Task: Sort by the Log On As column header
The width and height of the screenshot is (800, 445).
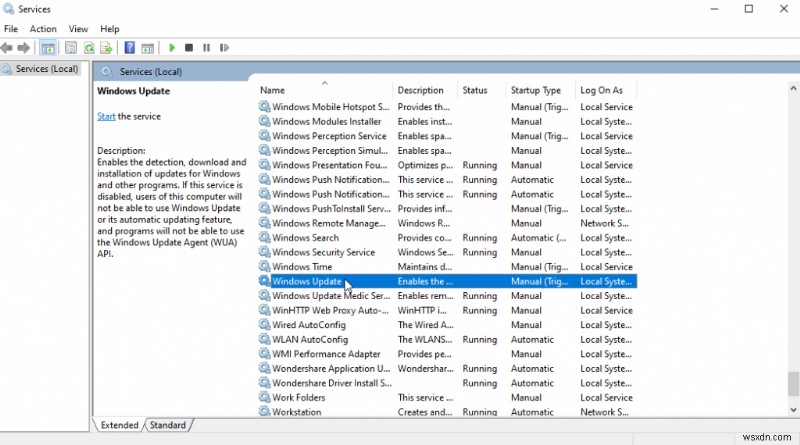Action: click(x=606, y=90)
